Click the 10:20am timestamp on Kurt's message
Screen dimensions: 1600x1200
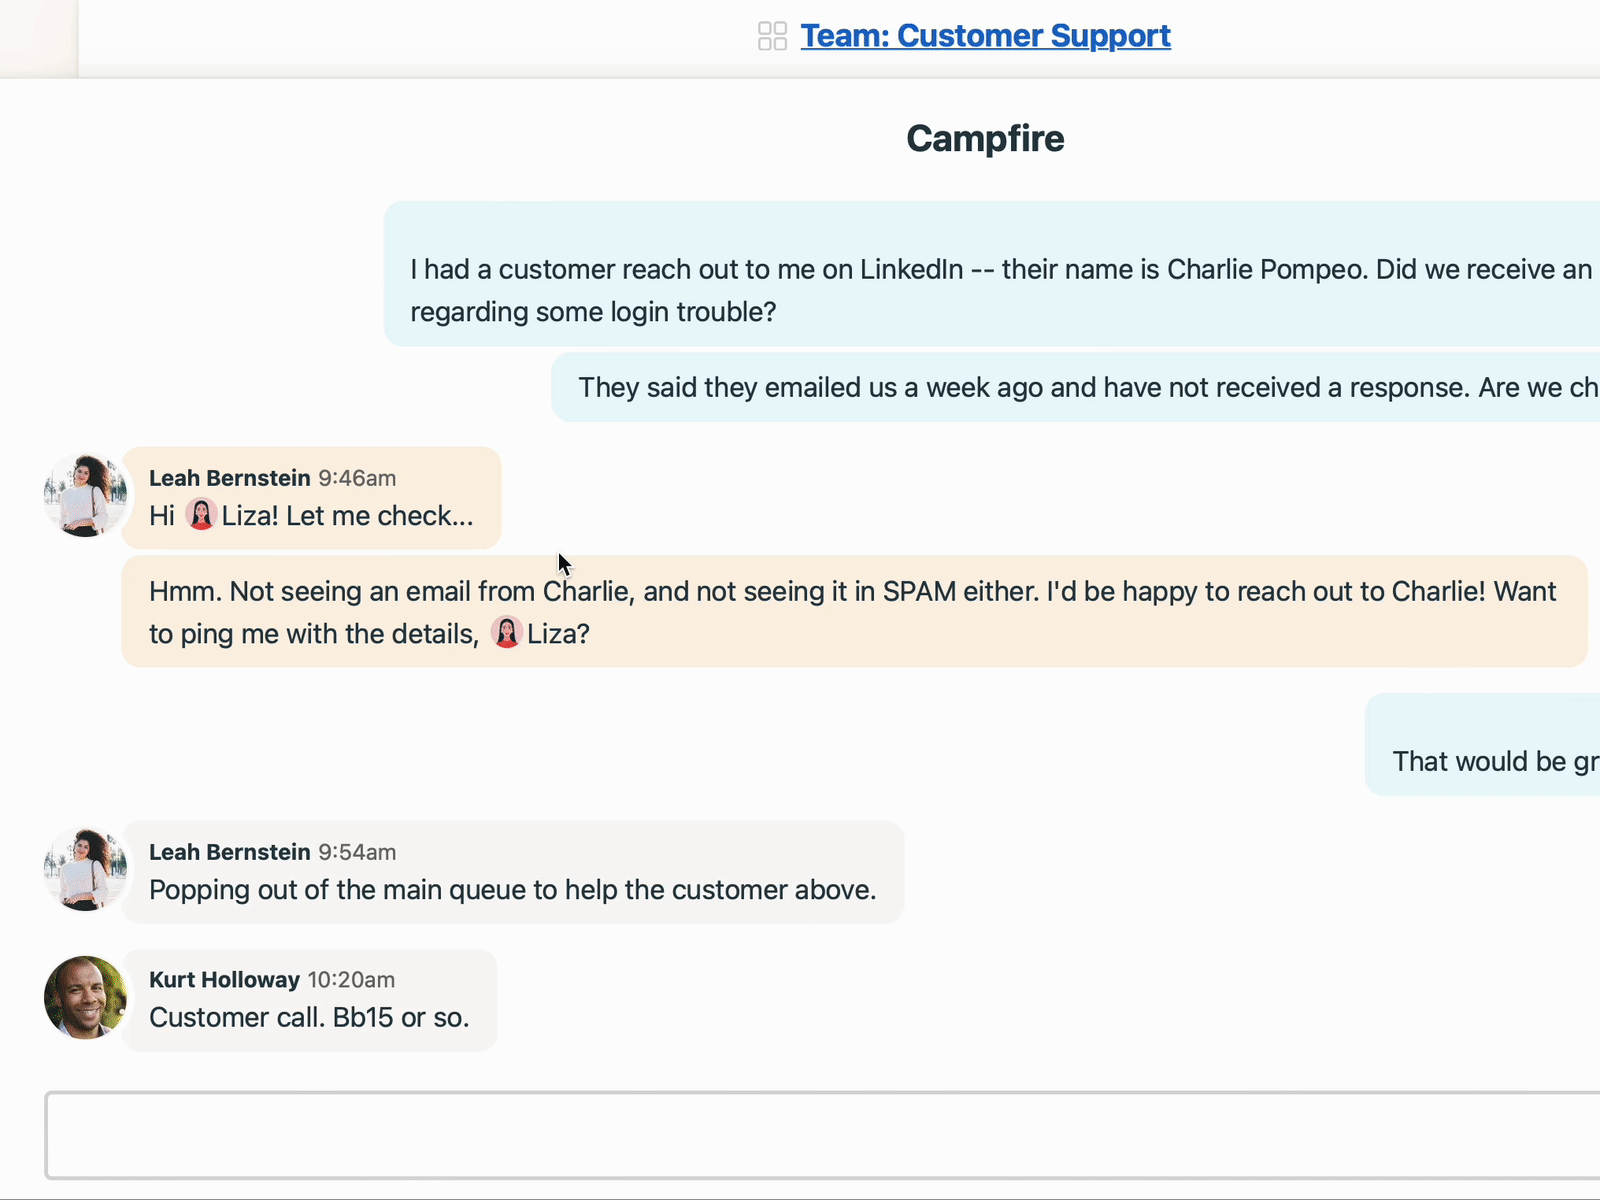pyautogui.click(x=351, y=980)
